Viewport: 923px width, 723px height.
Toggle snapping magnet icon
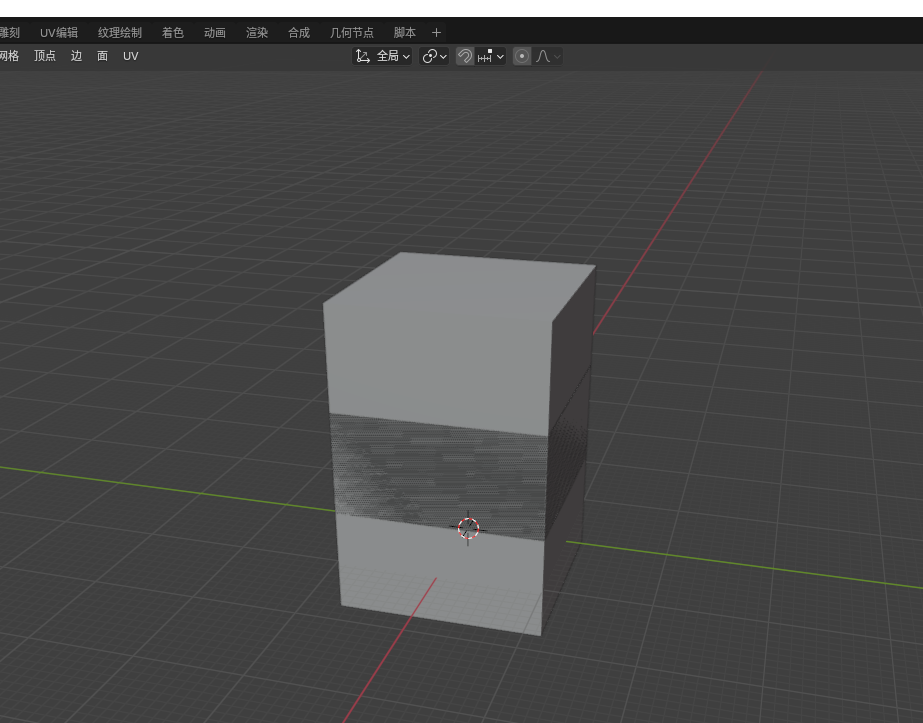464,56
